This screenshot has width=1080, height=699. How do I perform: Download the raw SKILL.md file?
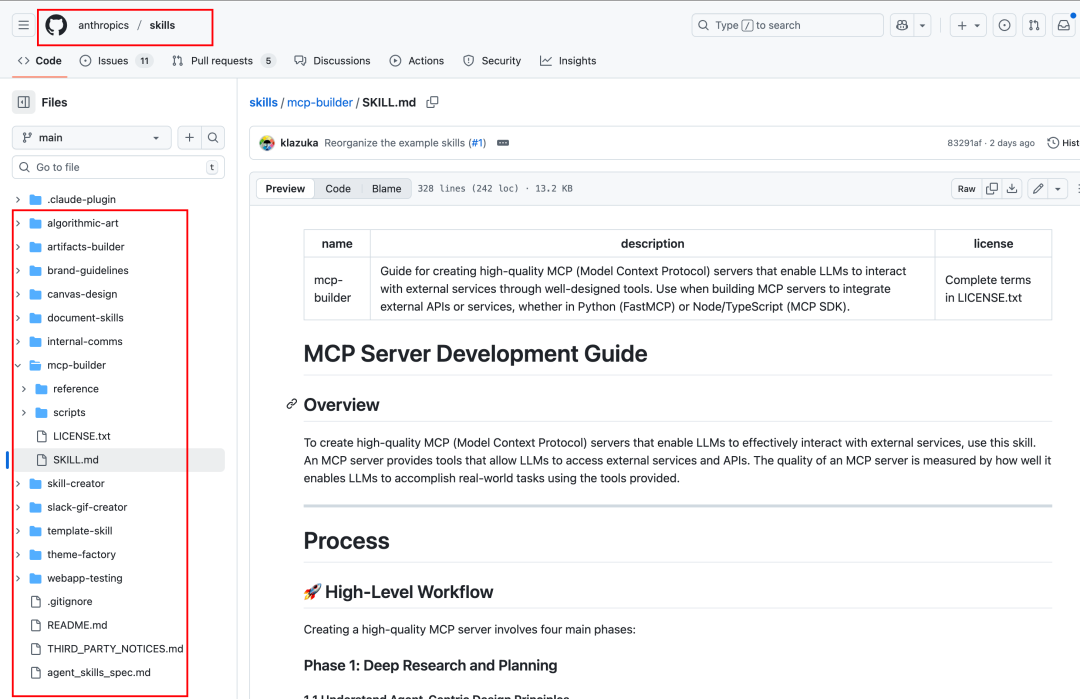point(1012,188)
